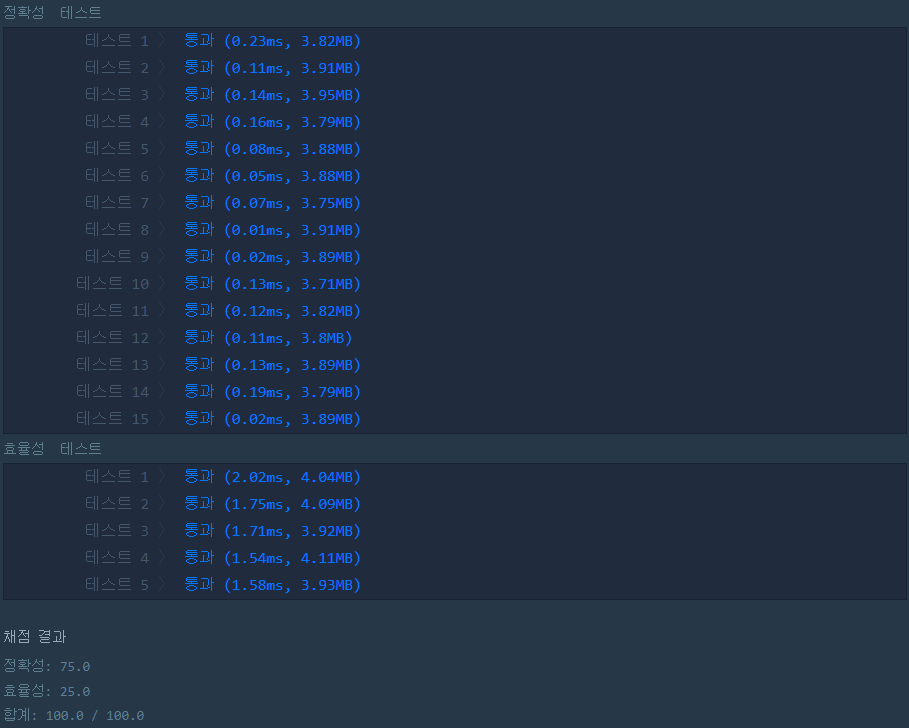
Task: Click the 효율성 테스트 section heading
Action: click(52, 448)
